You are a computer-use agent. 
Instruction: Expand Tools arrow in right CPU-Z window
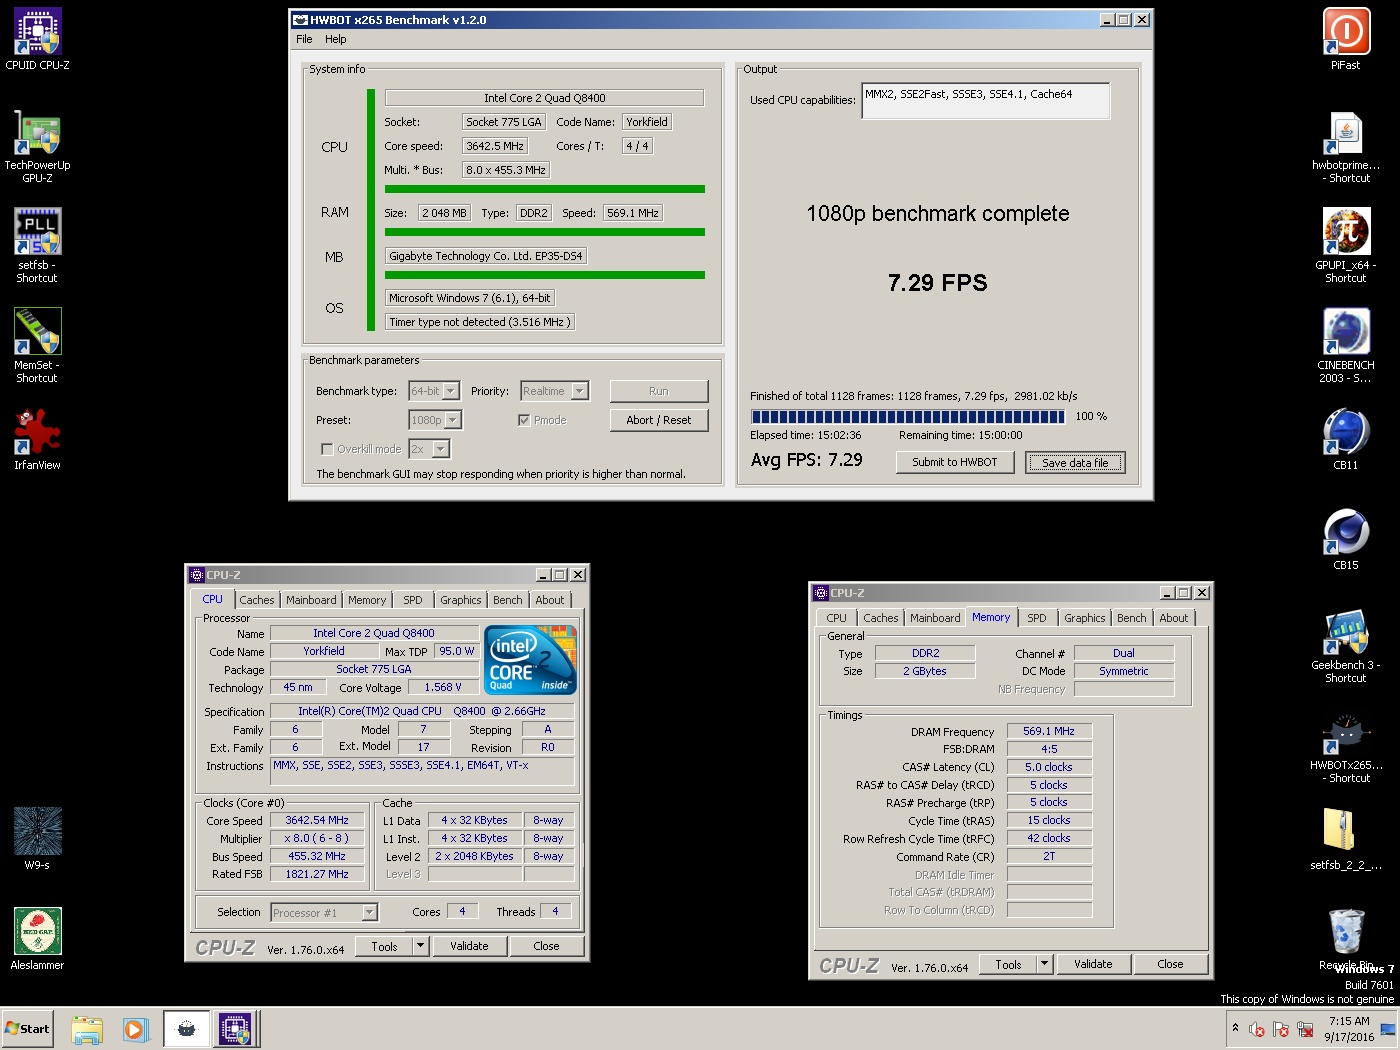tap(1044, 964)
